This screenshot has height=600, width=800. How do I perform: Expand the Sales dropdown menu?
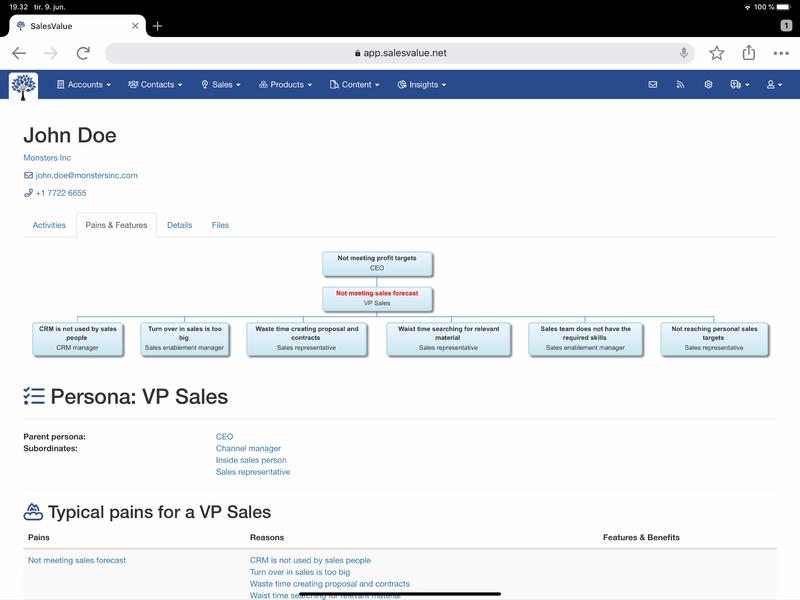coord(221,85)
